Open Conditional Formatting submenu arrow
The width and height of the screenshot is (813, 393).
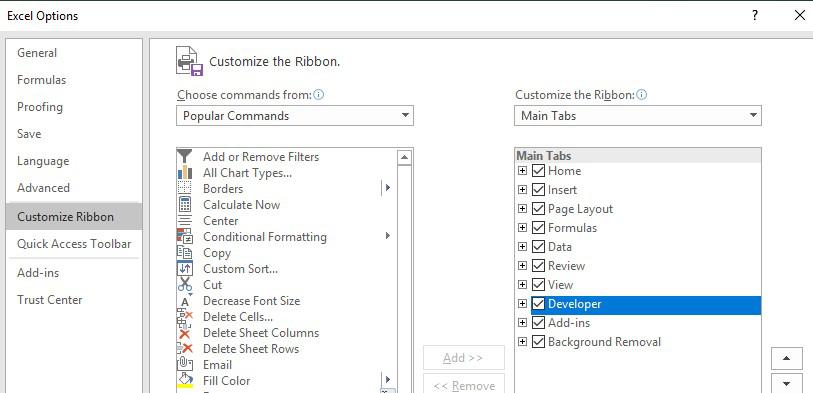[x=387, y=236]
